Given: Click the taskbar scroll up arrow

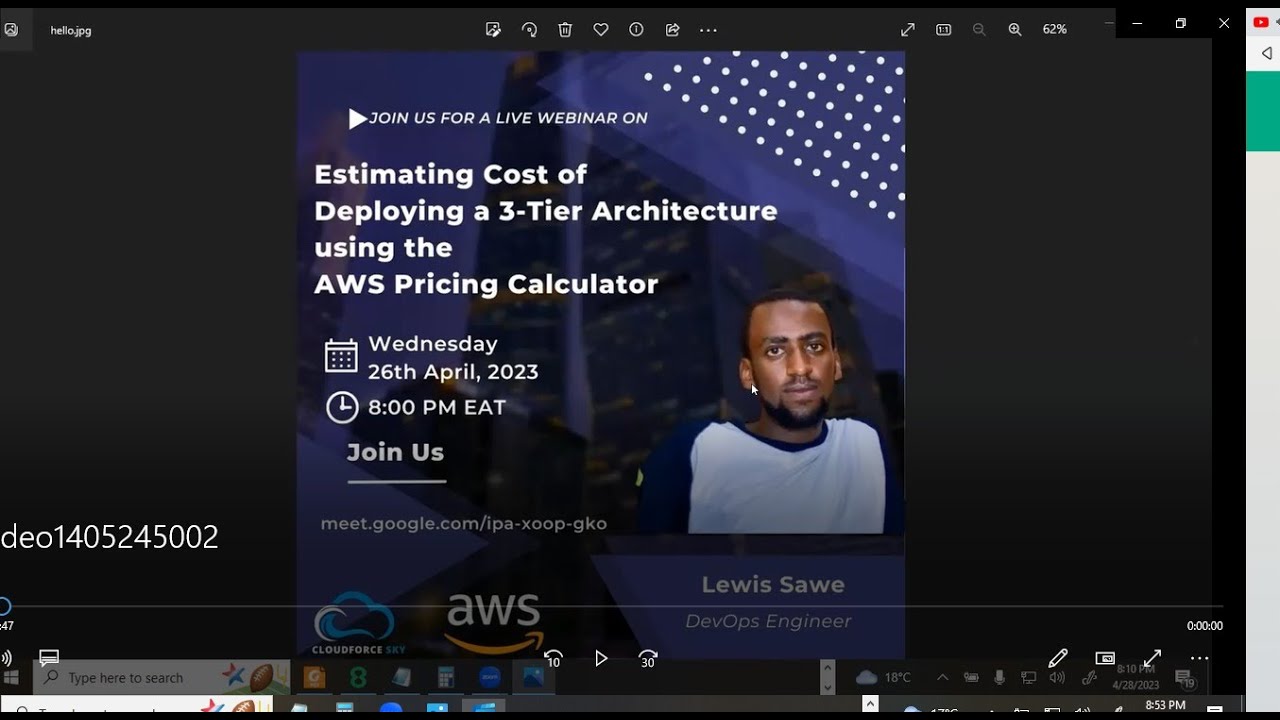Looking at the screenshot, I should coord(827,667).
